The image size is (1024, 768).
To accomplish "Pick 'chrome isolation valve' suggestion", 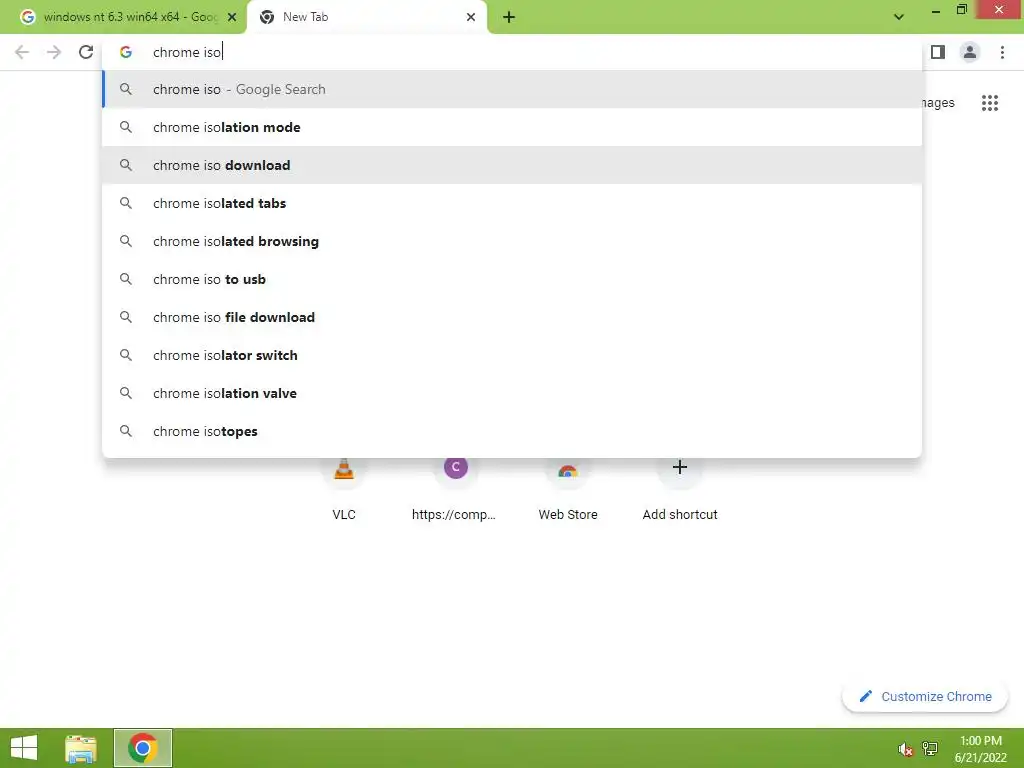I will tap(512, 392).
